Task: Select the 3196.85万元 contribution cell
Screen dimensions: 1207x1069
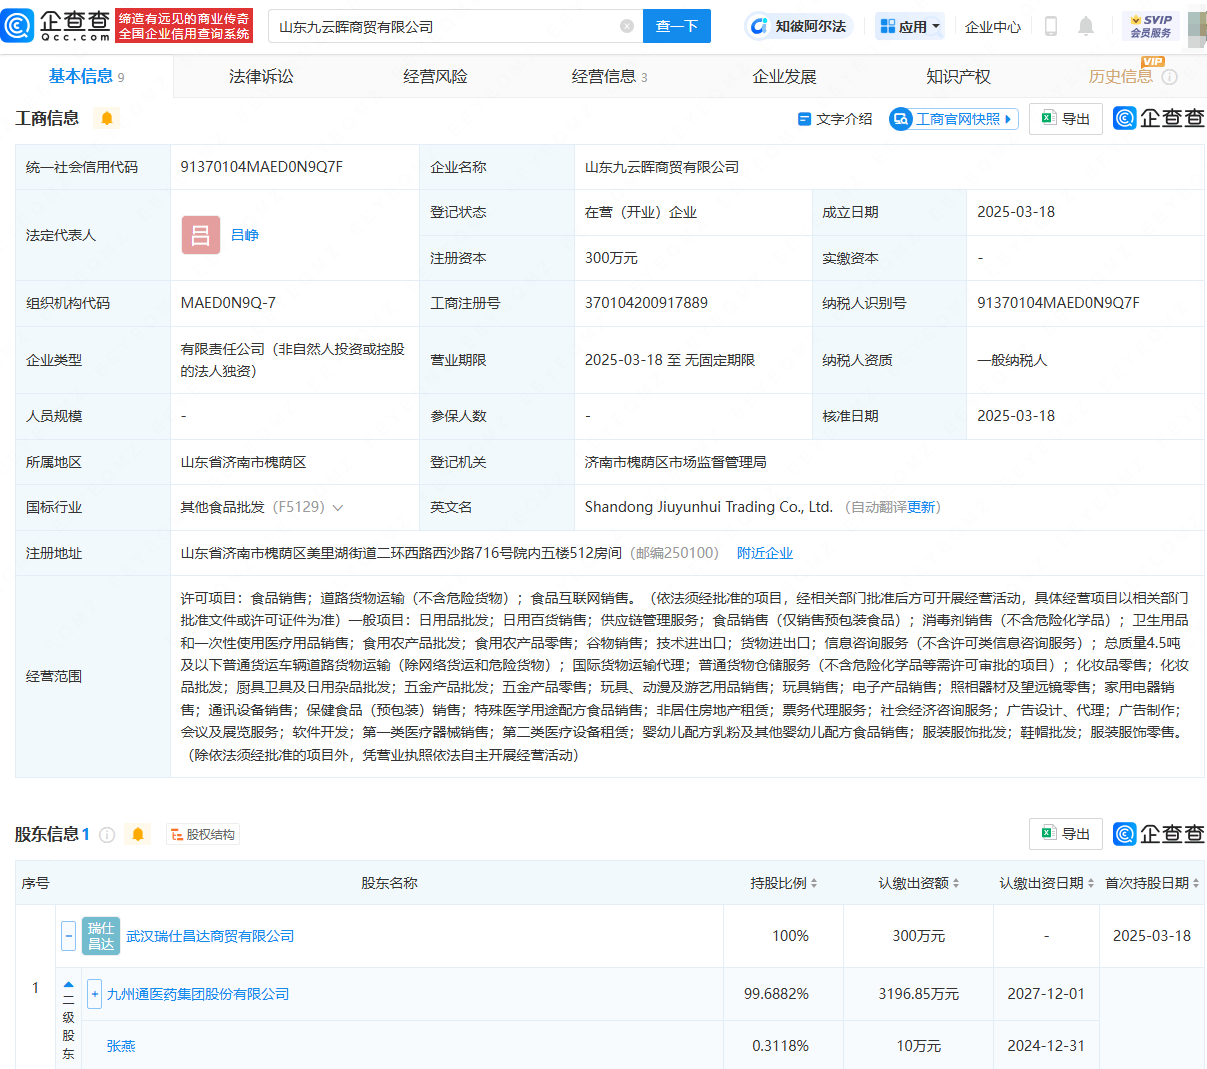Action: pos(918,994)
